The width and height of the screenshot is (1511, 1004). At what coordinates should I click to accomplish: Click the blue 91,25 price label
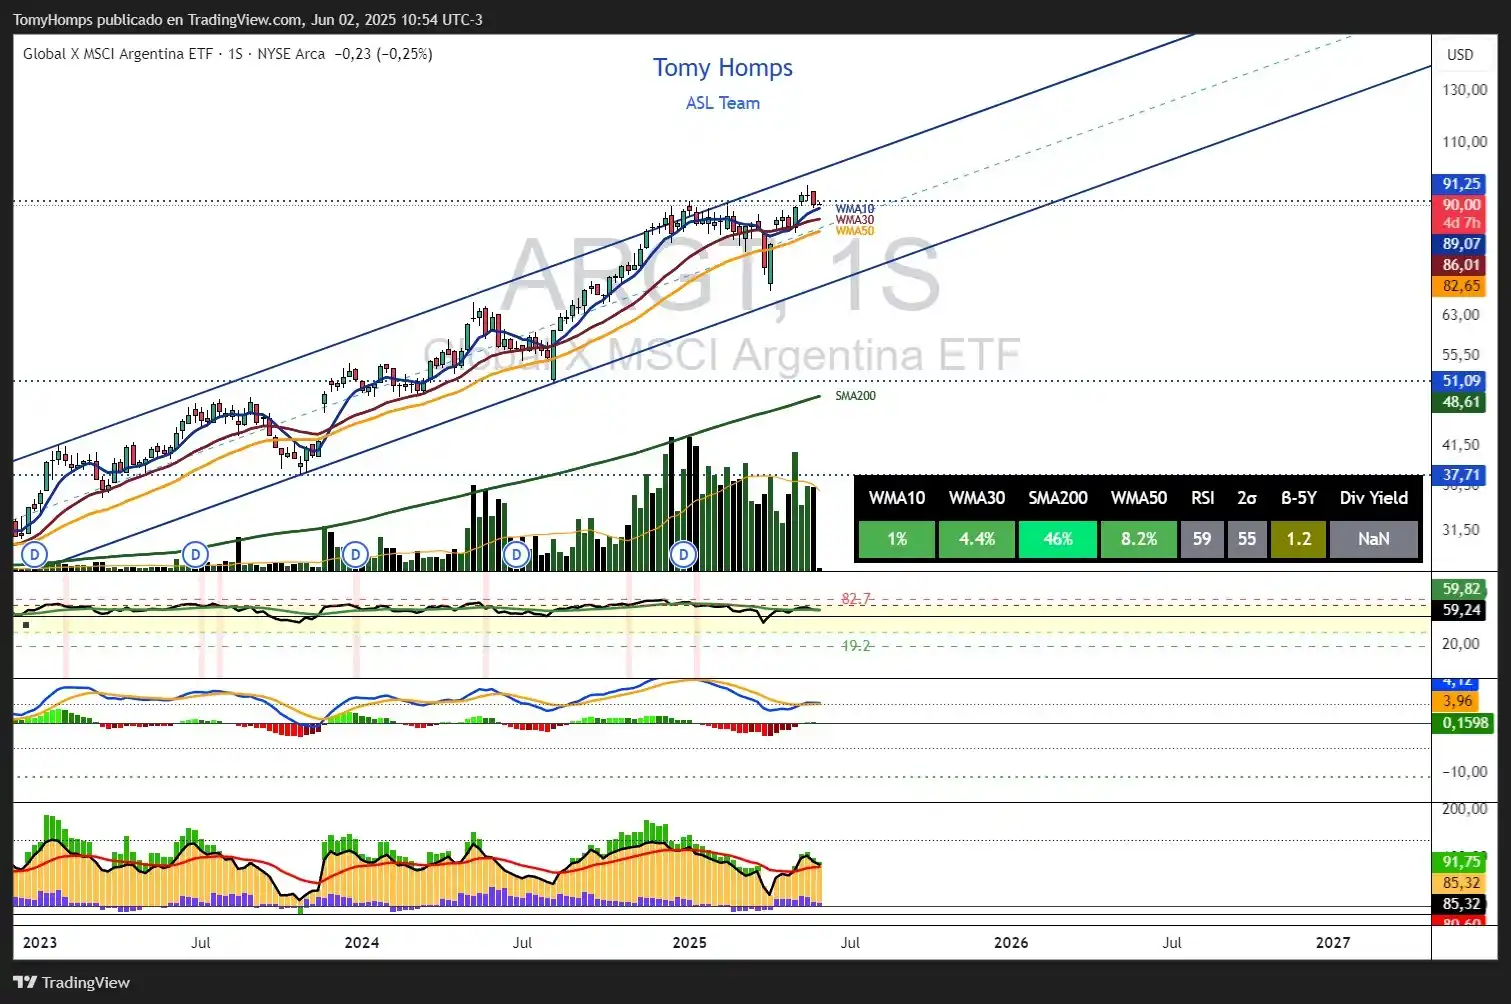tap(1460, 184)
